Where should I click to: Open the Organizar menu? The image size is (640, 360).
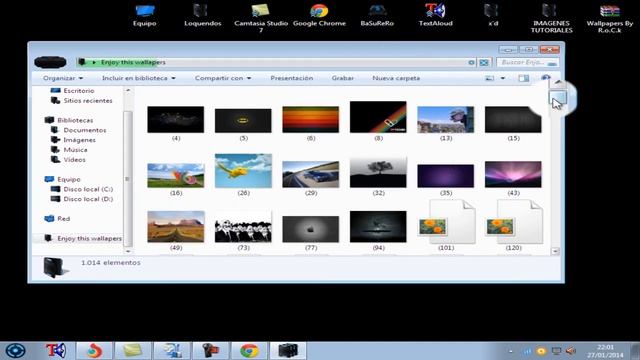[x=63, y=78]
